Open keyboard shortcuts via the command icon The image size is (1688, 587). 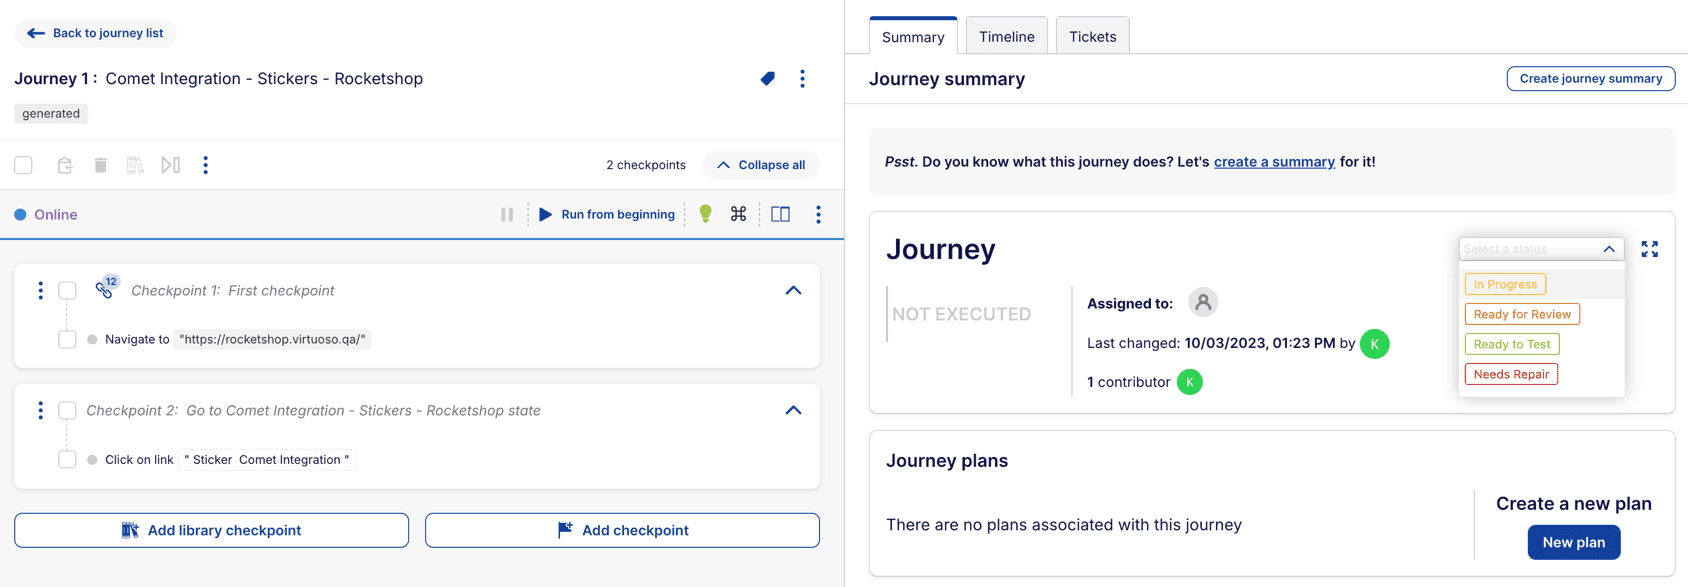pyautogui.click(x=739, y=214)
